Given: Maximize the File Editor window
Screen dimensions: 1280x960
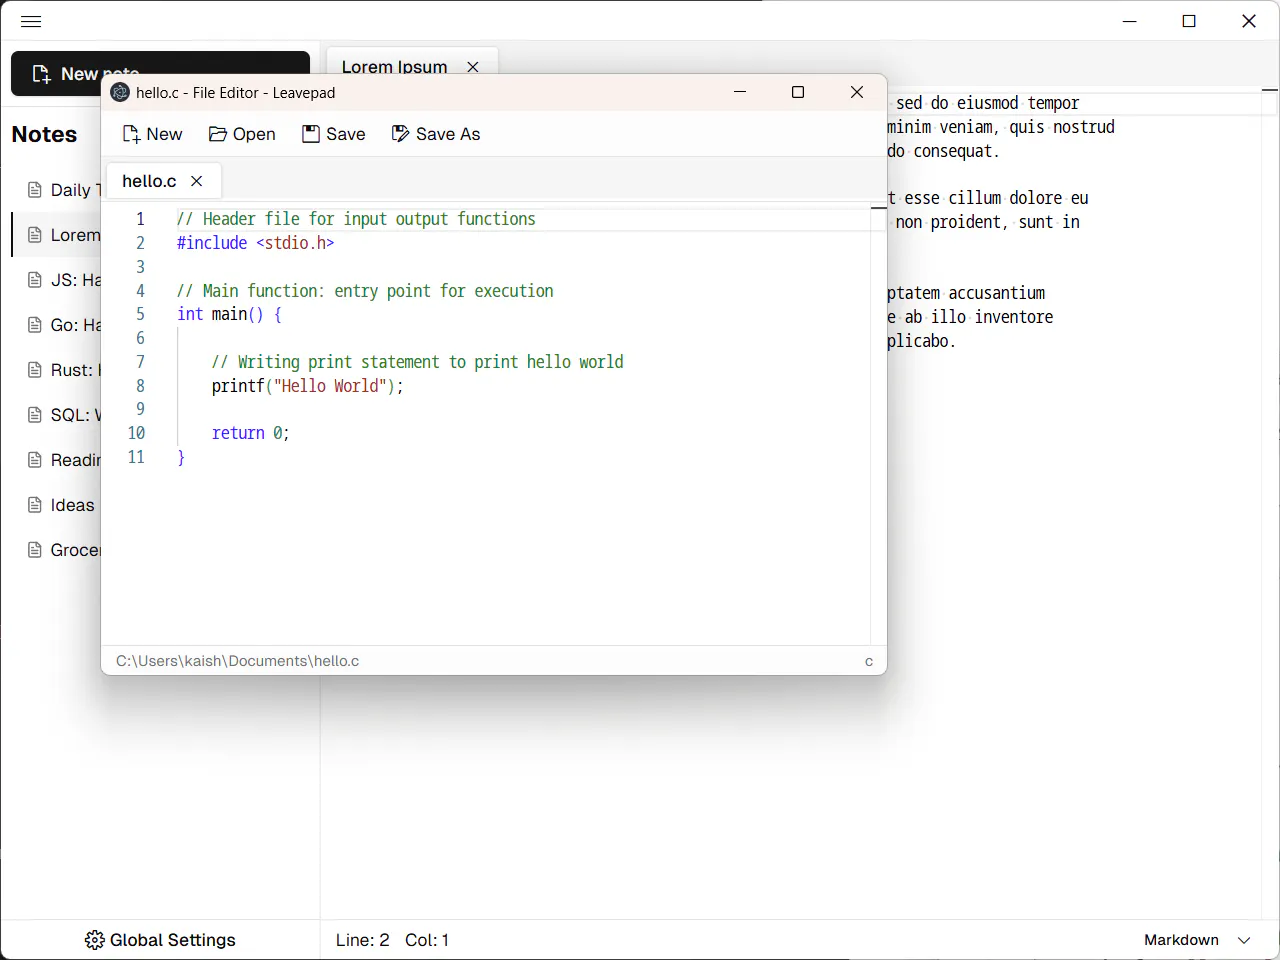Looking at the screenshot, I should click(x=798, y=92).
